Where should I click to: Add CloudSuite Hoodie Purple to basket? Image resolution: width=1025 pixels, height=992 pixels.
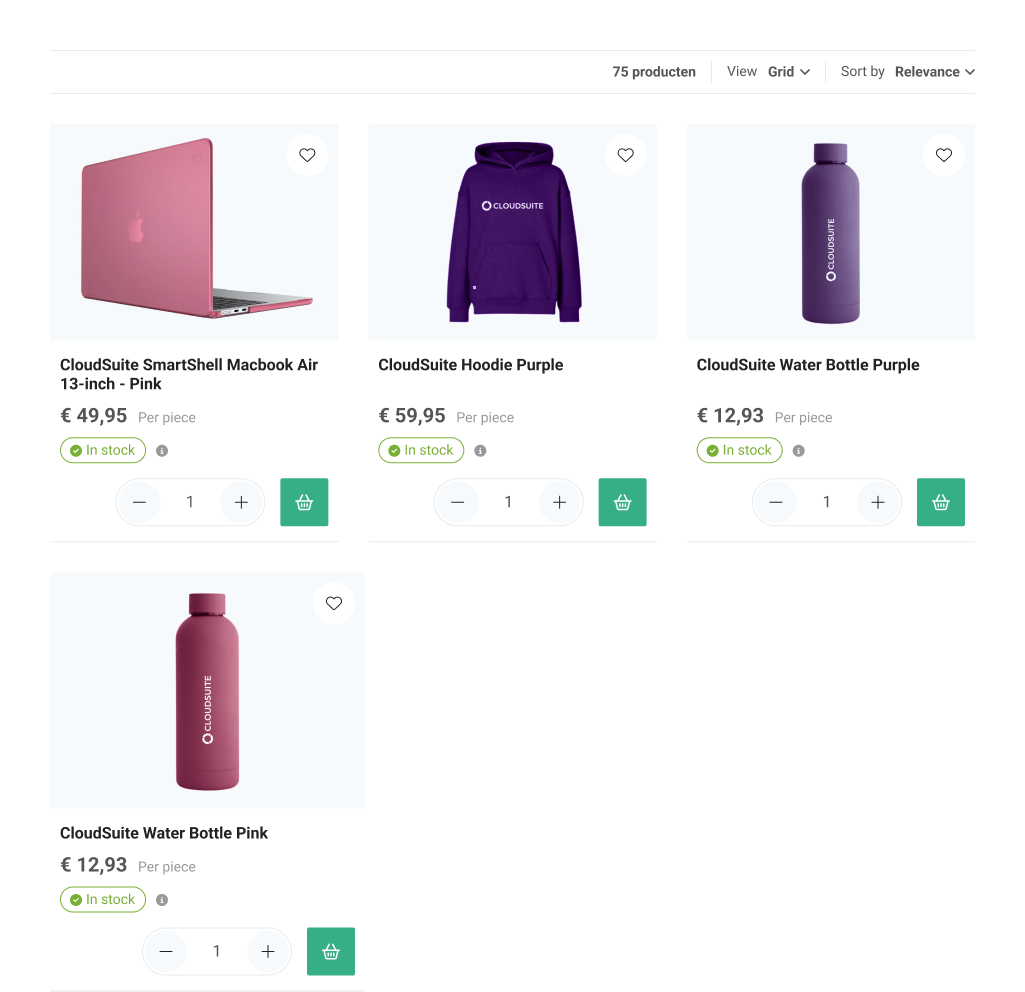[622, 502]
